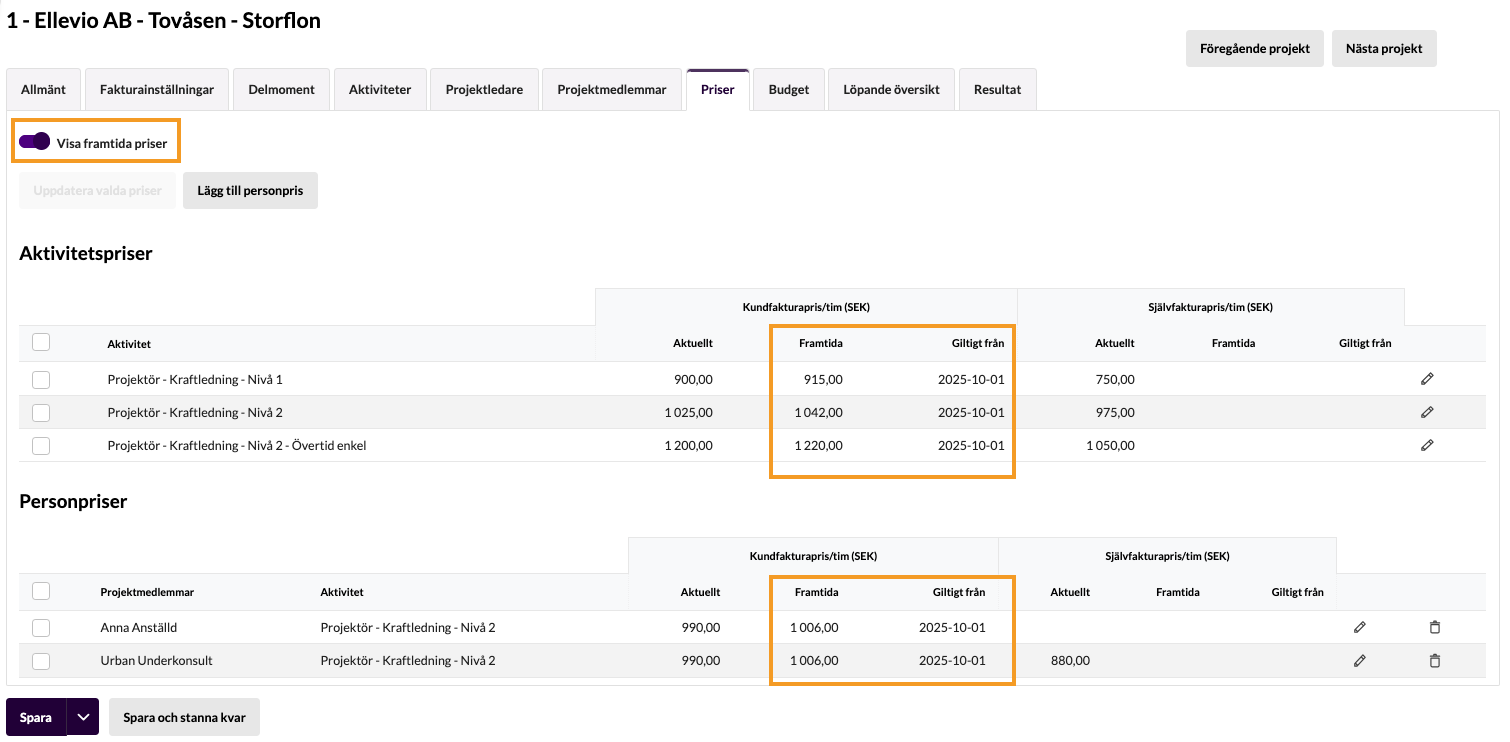The width and height of the screenshot is (1510, 742).
Task: Open the Resultat tab
Action: coord(997,89)
